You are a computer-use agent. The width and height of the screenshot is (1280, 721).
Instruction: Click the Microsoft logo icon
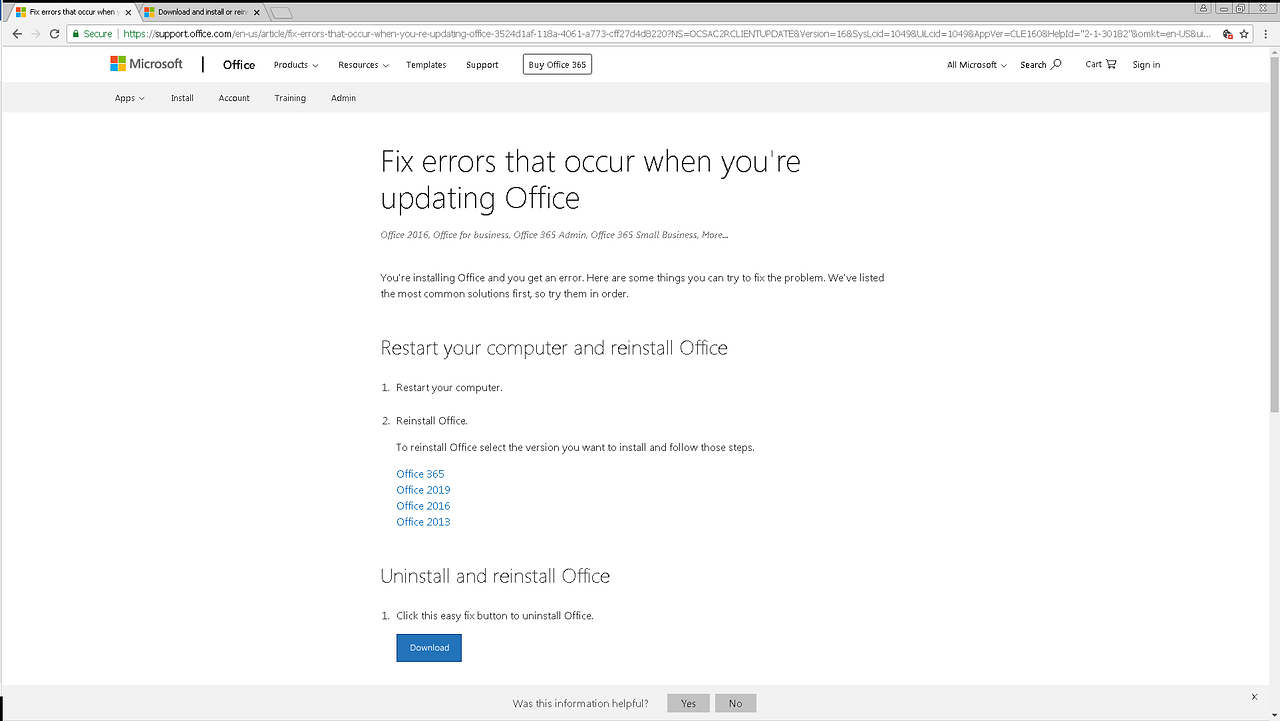(x=117, y=63)
